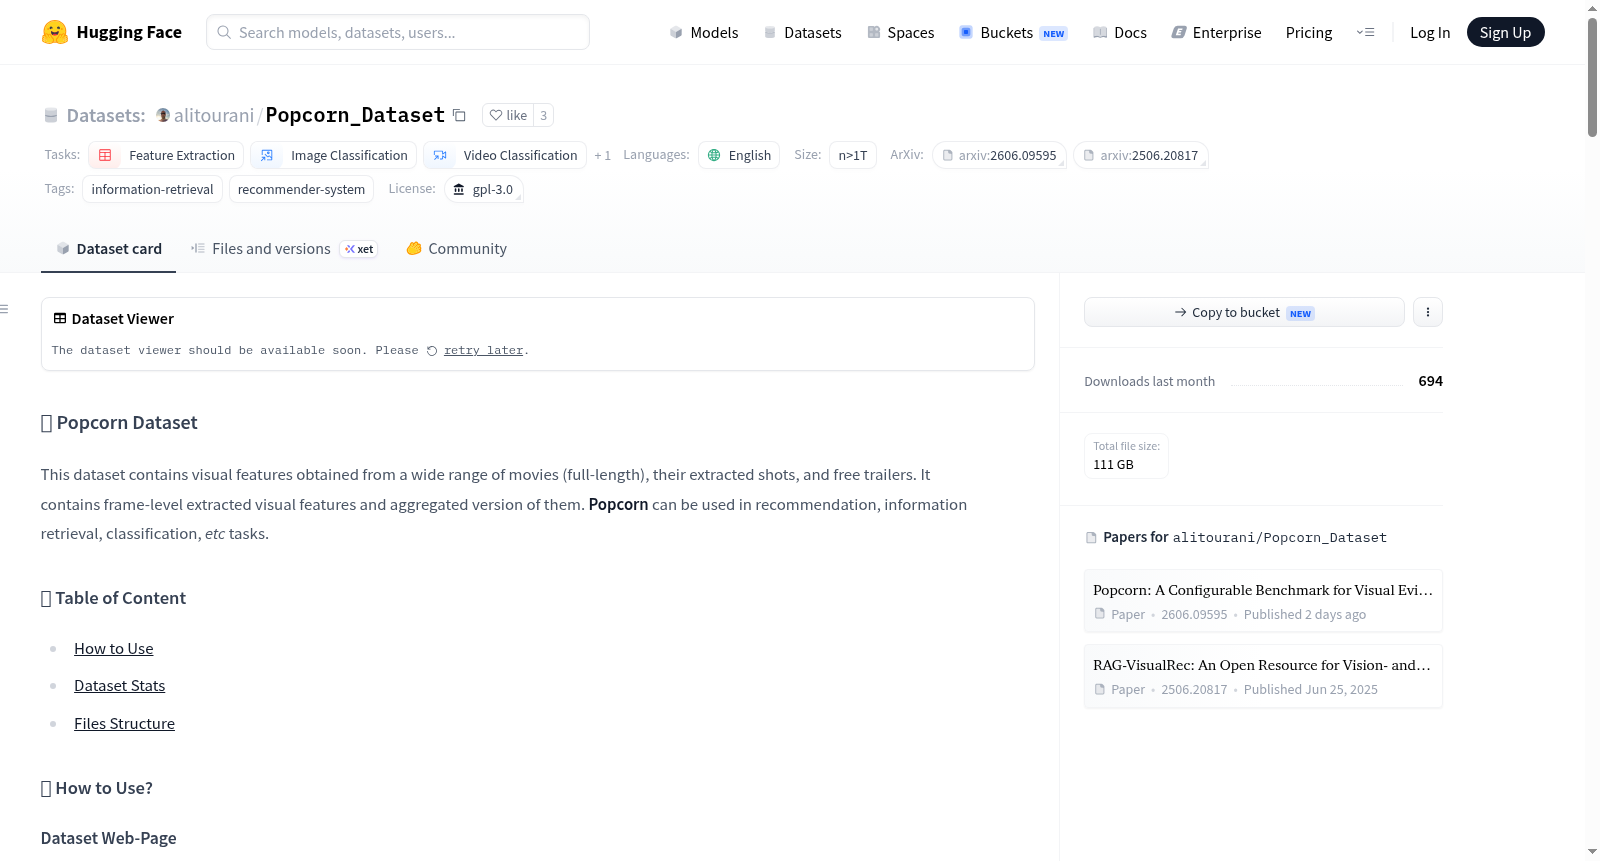The image size is (1600, 861).
Task: Click alitourani user avatar
Action: [x=163, y=115]
